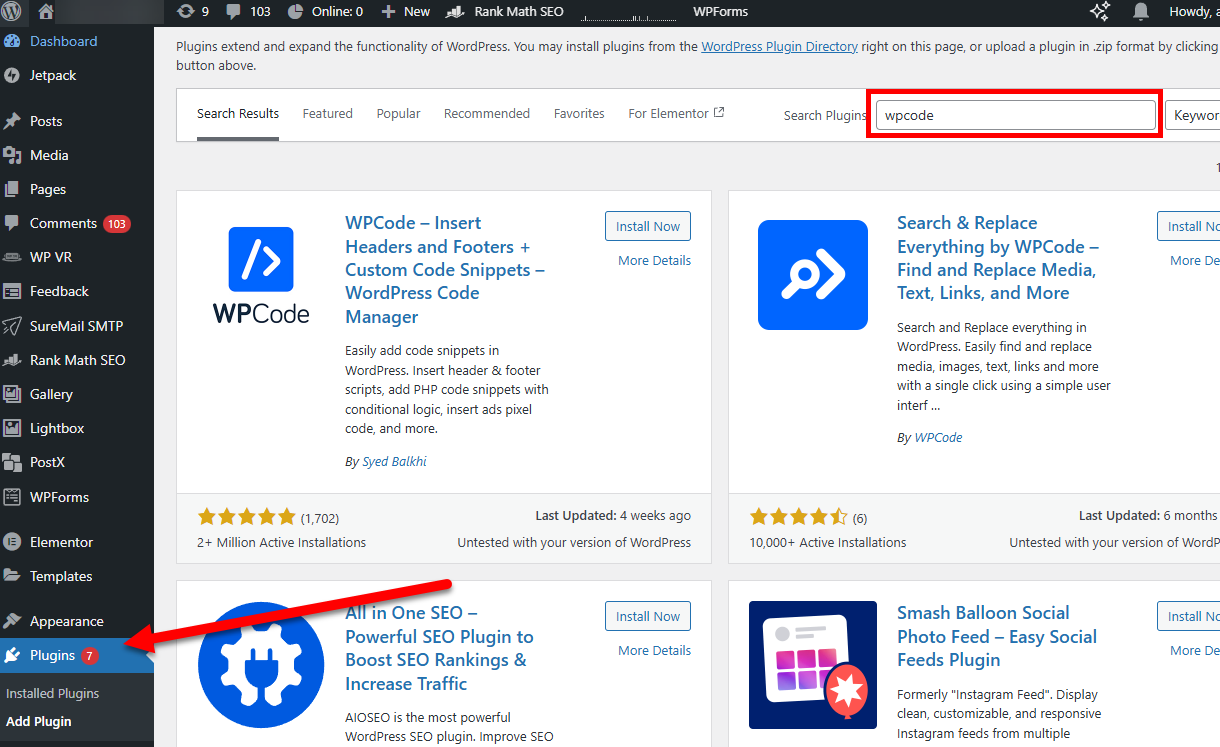Visit site via the home icon
The height and width of the screenshot is (747, 1220).
click(x=46, y=12)
